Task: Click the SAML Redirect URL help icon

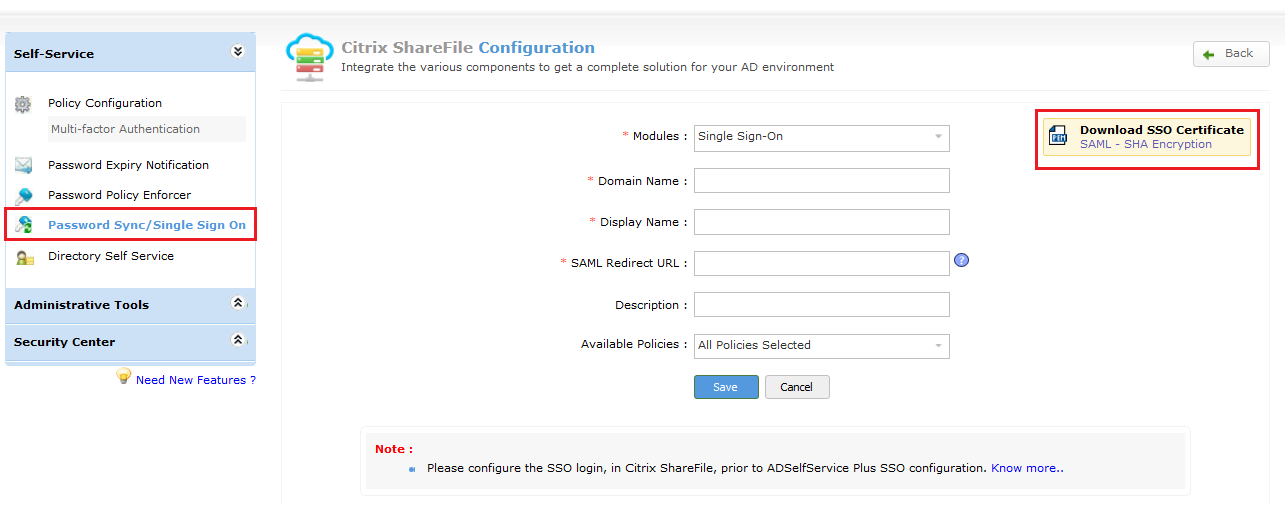Action: click(x=961, y=261)
